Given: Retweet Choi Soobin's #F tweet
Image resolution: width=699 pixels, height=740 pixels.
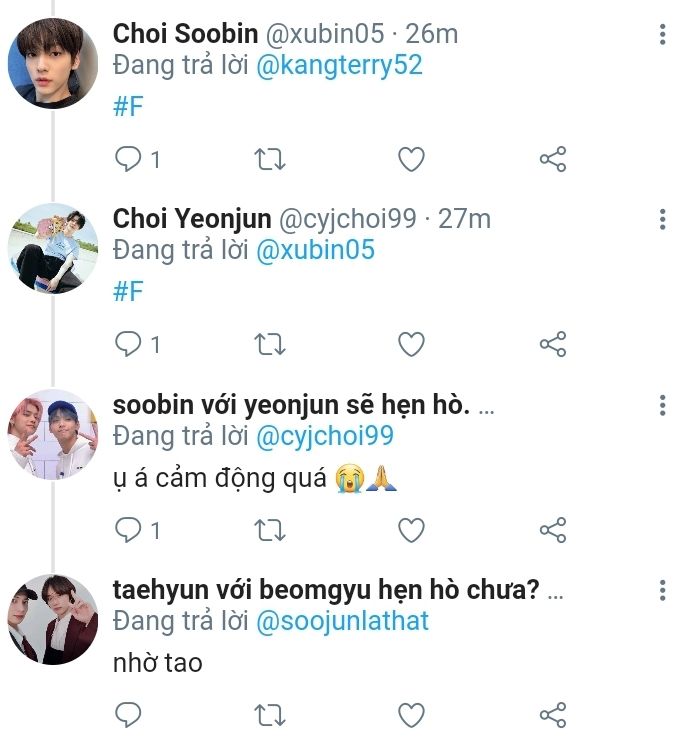Looking at the screenshot, I should pyautogui.click(x=271, y=159).
